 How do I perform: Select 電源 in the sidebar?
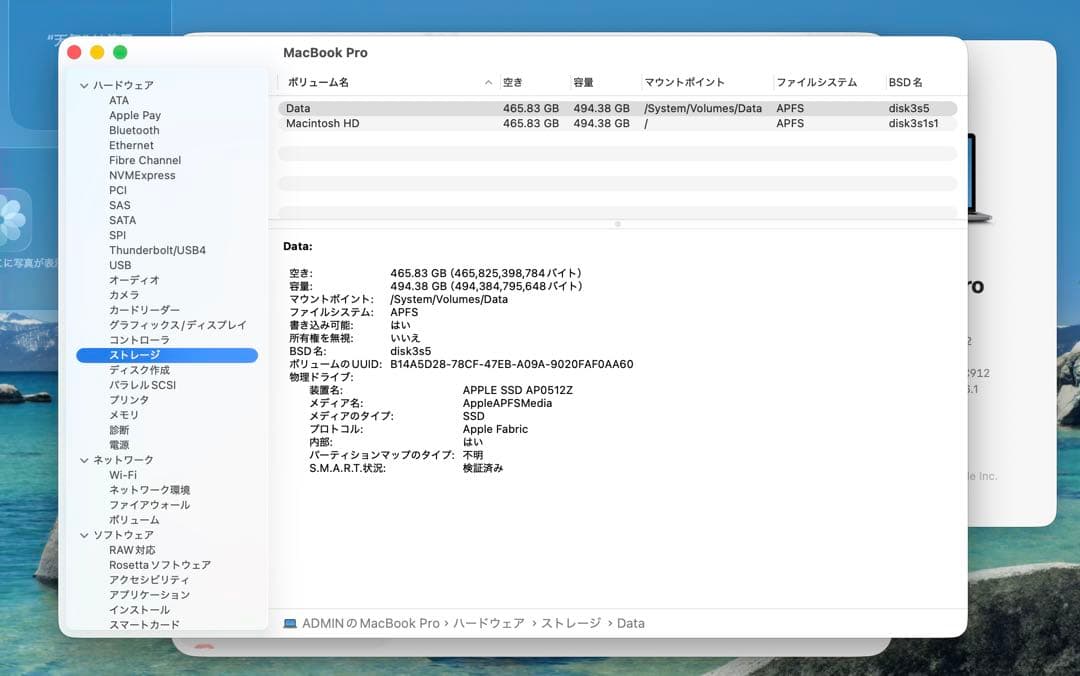click(x=119, y=445)
